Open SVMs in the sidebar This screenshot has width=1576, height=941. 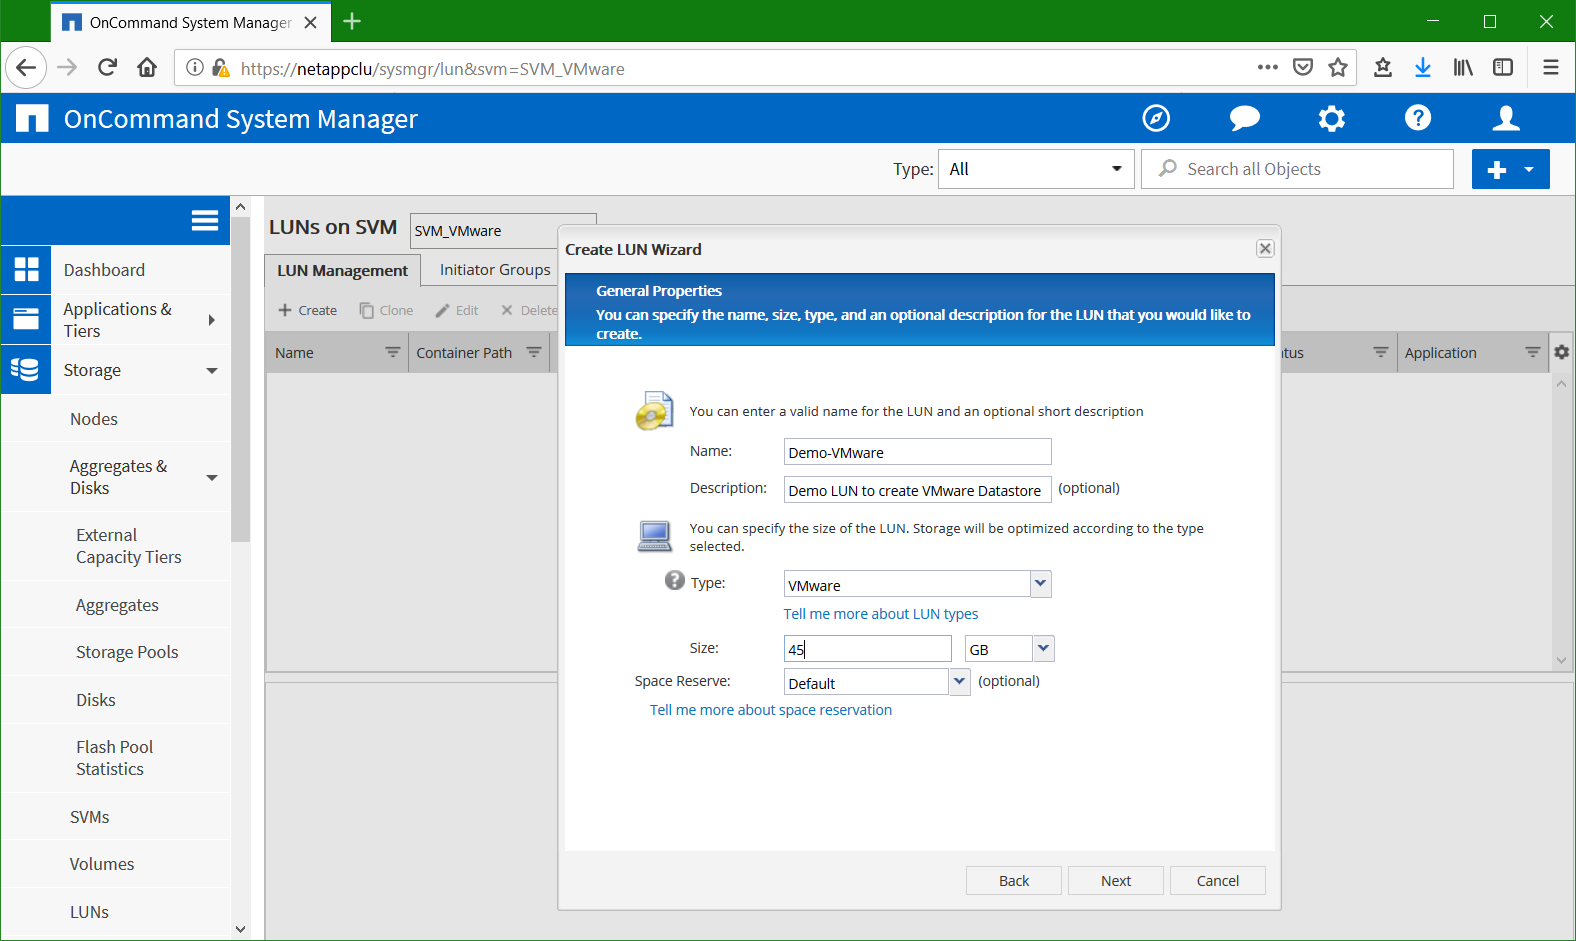pyautogui.click(x=89, y=817)
